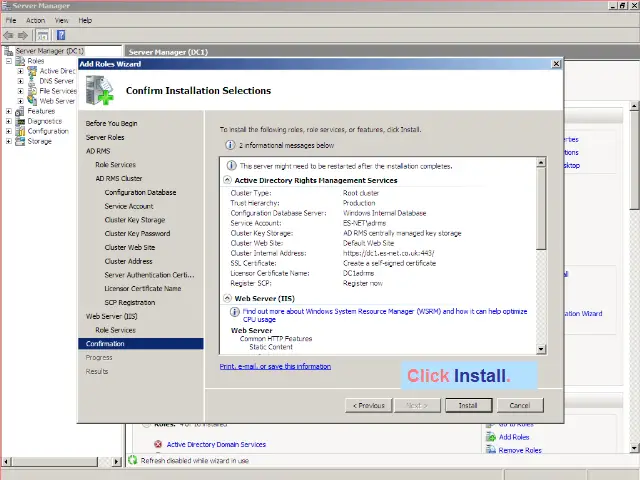The image size is (640, 480).
Task: Go to Cluster Web Site wizard step
Action: [x=130, y=247]
